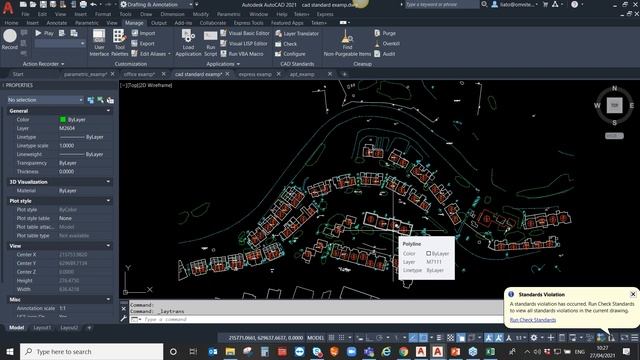Click the Record action button
The width and height of the screenshot is (640, 360).
point(10,40)
